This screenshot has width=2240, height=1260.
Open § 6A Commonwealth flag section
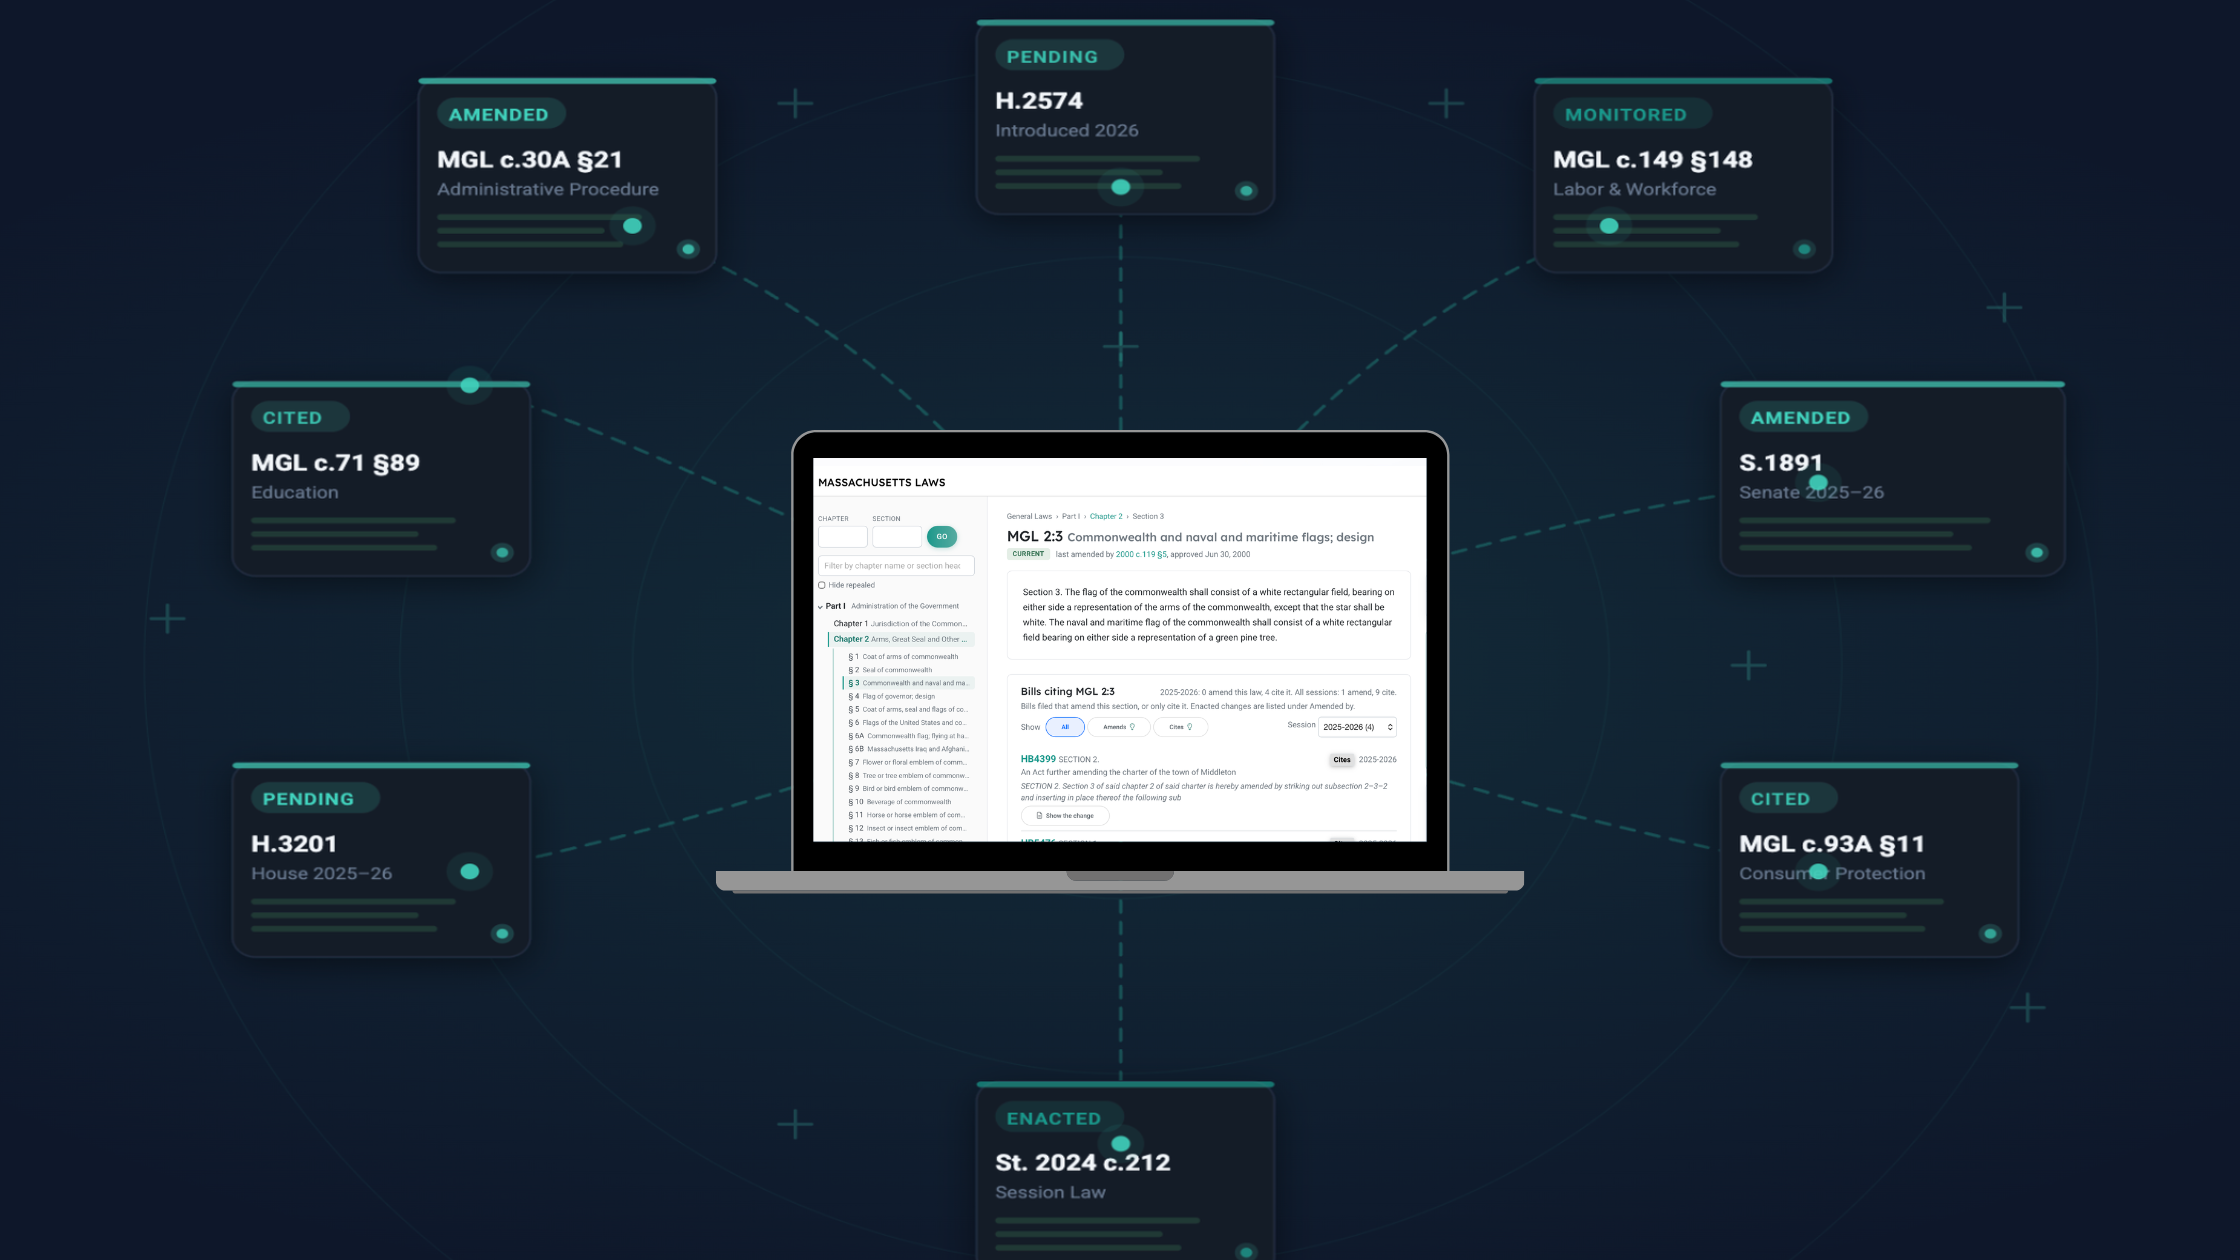point(908,736)
